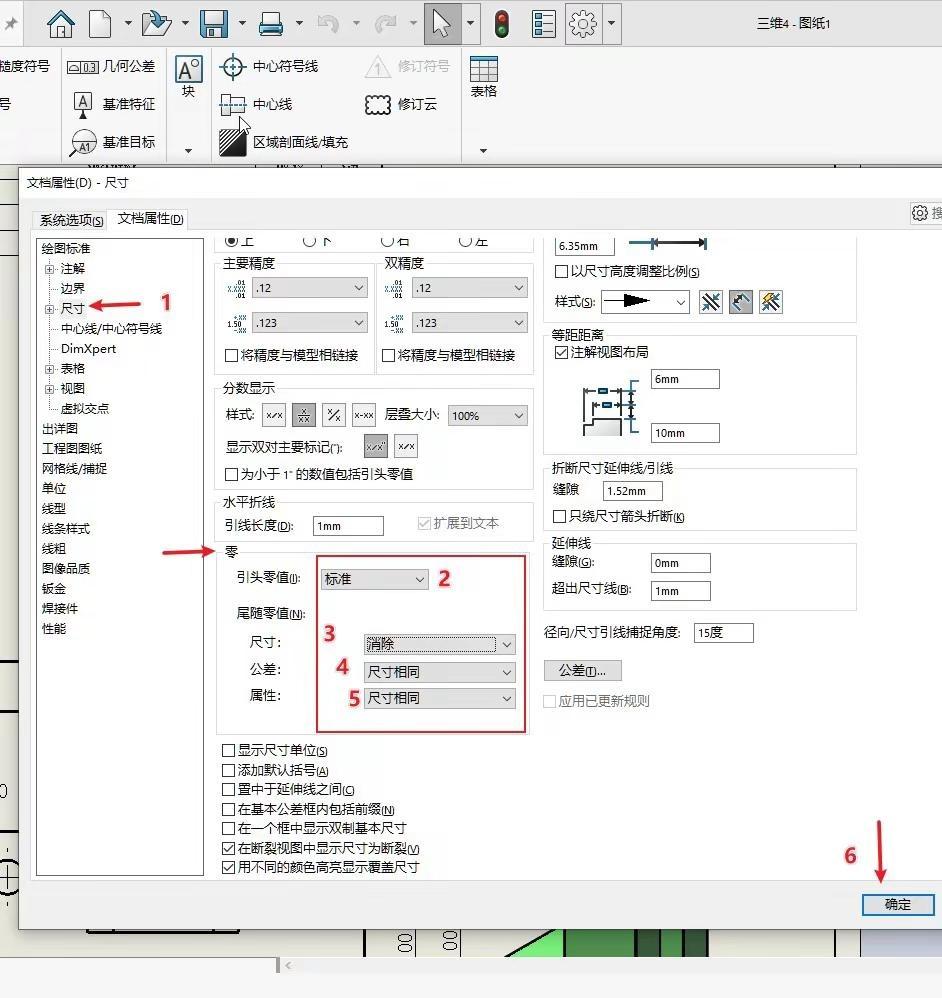The width and height of the screenshot is (942, 998).
Task: Click the traffic light Rebuild icon
Action: pos(502,24)
